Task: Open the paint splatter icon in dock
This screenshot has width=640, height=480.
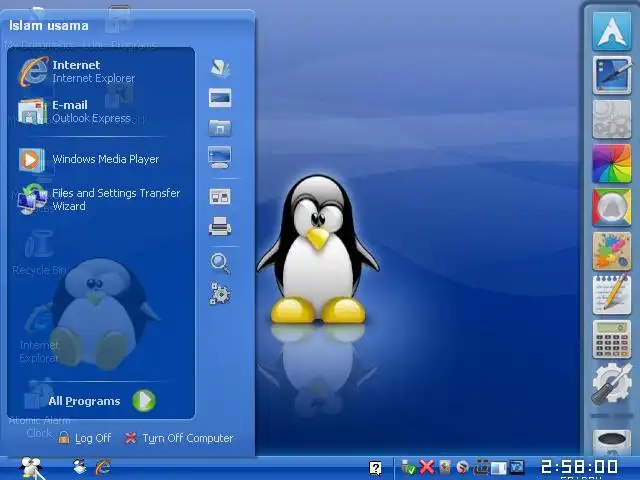Action: pos(611,251)
